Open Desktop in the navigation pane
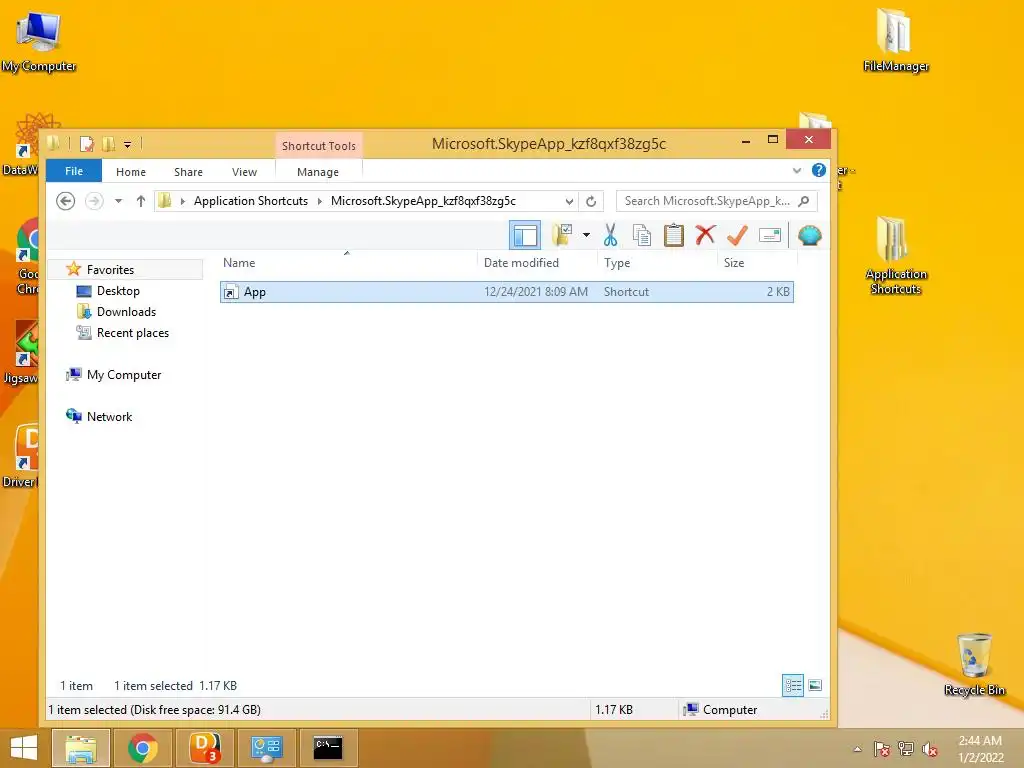 (x=118, y=291)
